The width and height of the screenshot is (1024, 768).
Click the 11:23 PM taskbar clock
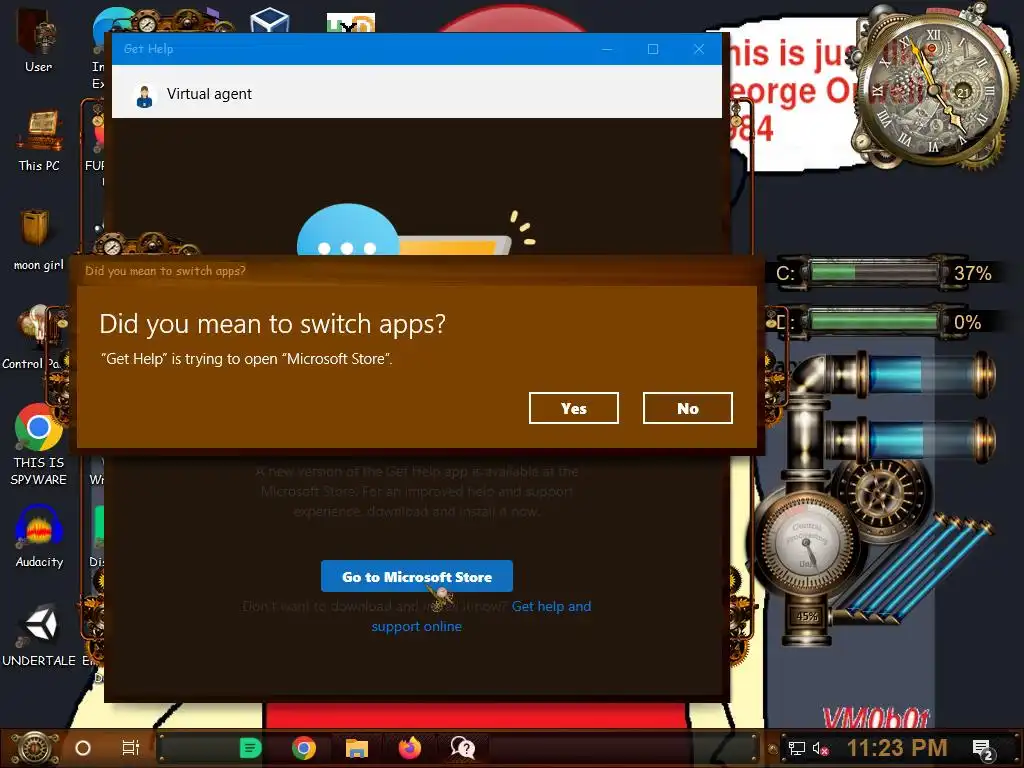897,748
